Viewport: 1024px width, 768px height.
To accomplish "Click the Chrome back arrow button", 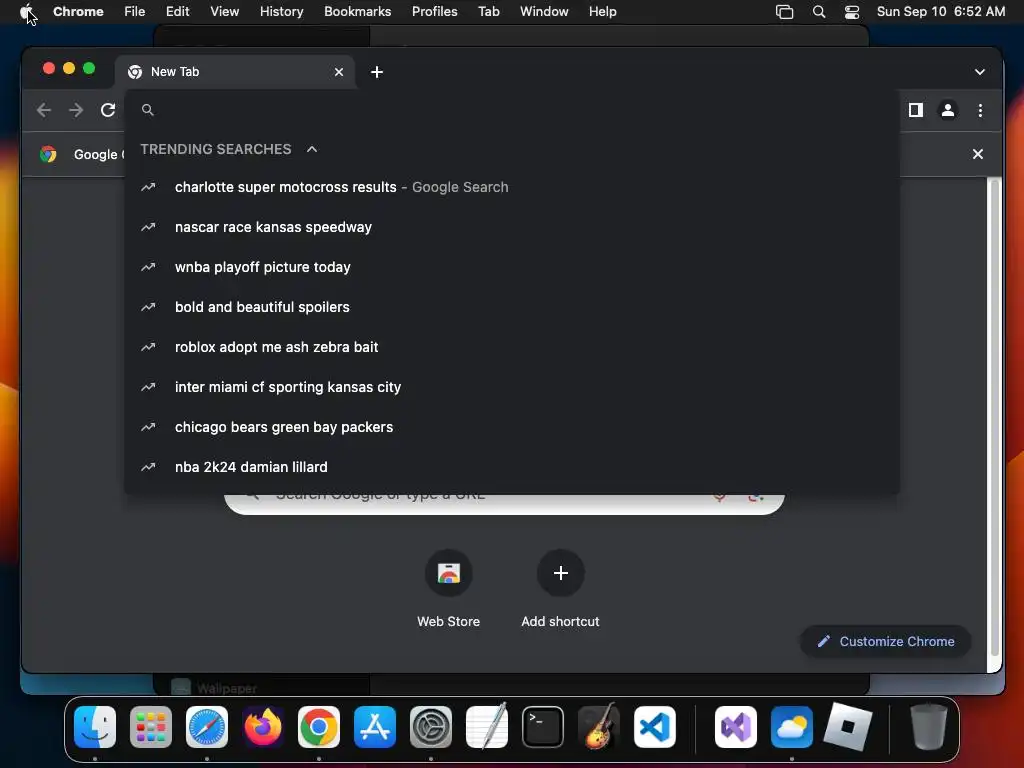I will [44, 110].
